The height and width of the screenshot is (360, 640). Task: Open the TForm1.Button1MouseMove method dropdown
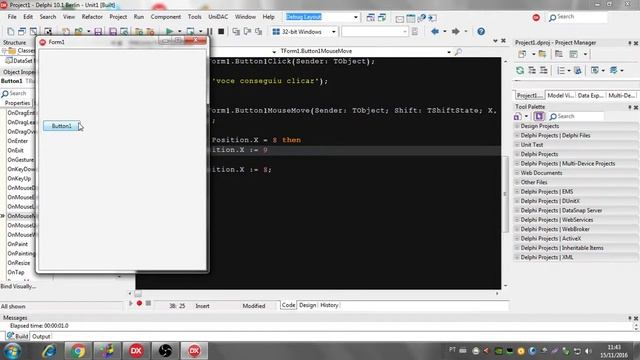click(x=449, y=52)
